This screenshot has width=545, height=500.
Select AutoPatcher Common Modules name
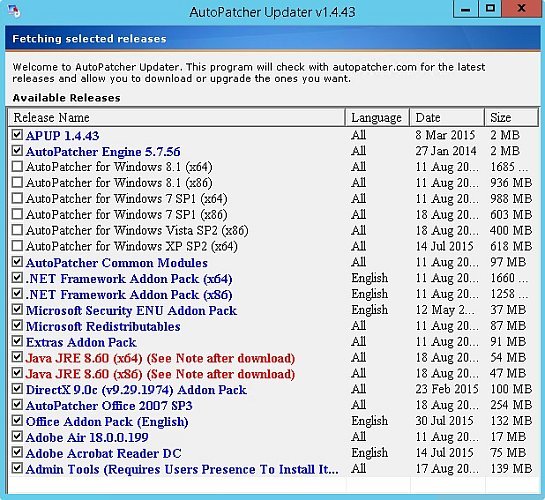[x=116, y=263]
